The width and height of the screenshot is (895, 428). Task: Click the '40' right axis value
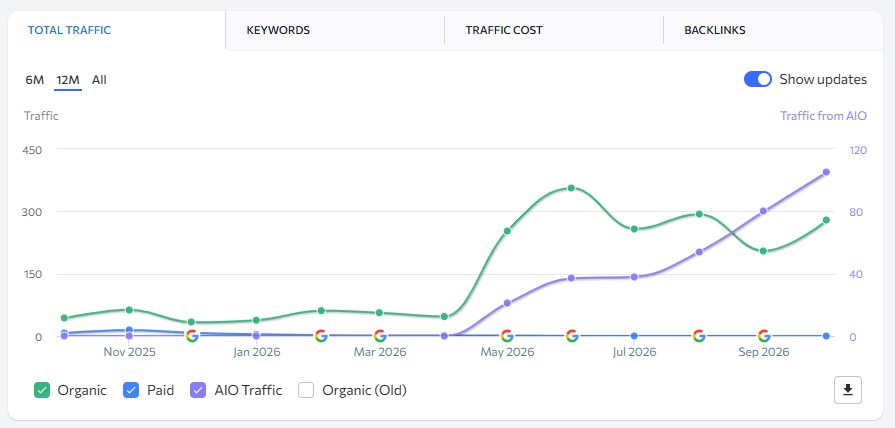(856, 274)
